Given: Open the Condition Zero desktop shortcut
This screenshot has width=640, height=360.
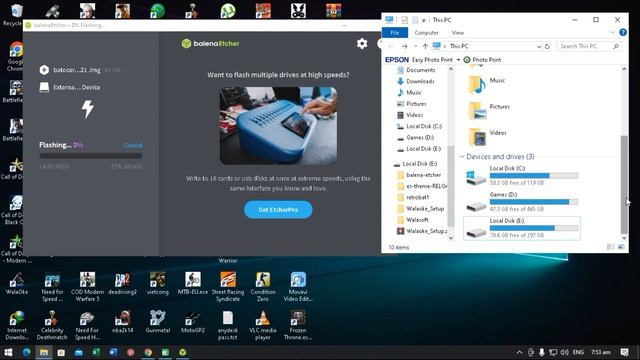Looking at the screenshot, I should click(x=263, y=287).
